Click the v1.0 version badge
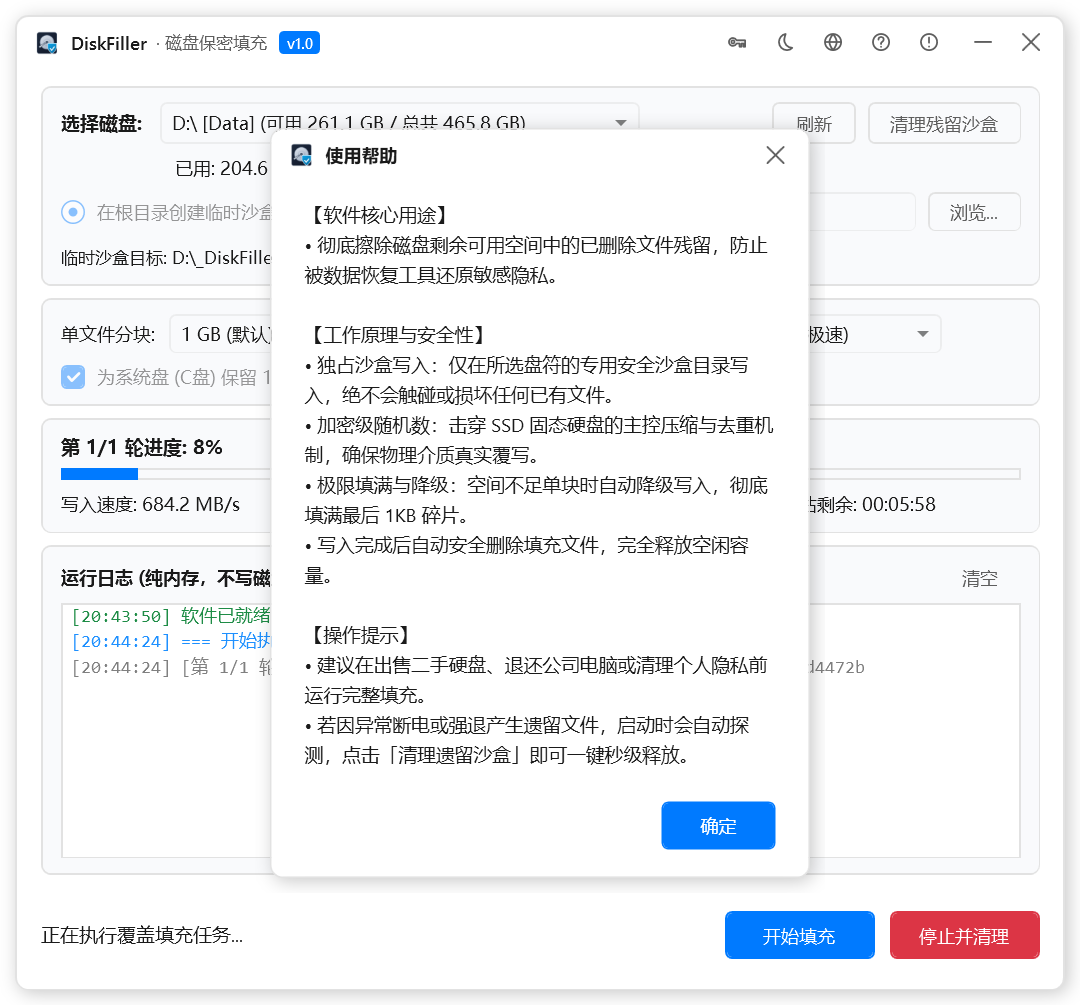Screen dimensions: 1080x1005 [x=299, y=43]
